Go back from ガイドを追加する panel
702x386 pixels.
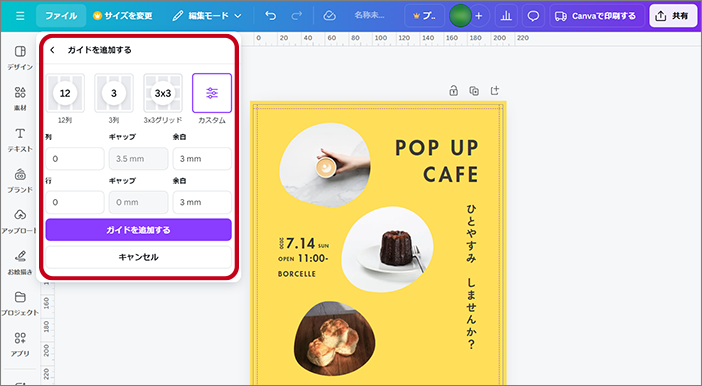pyautogui.click(x=53, y=50)
